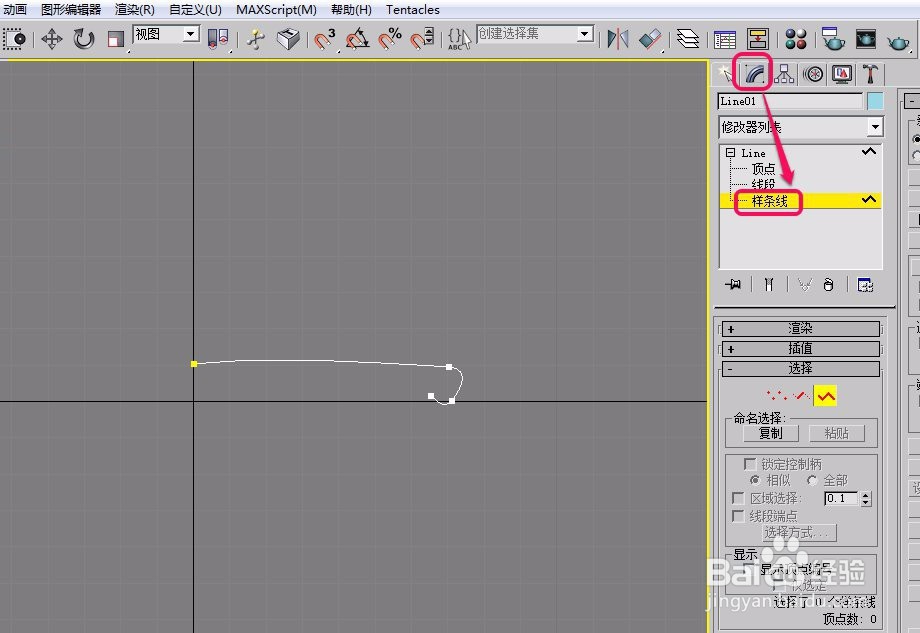Click the Align tool icon
Viewport: 920px width, 633px height.
pos(650,39)
